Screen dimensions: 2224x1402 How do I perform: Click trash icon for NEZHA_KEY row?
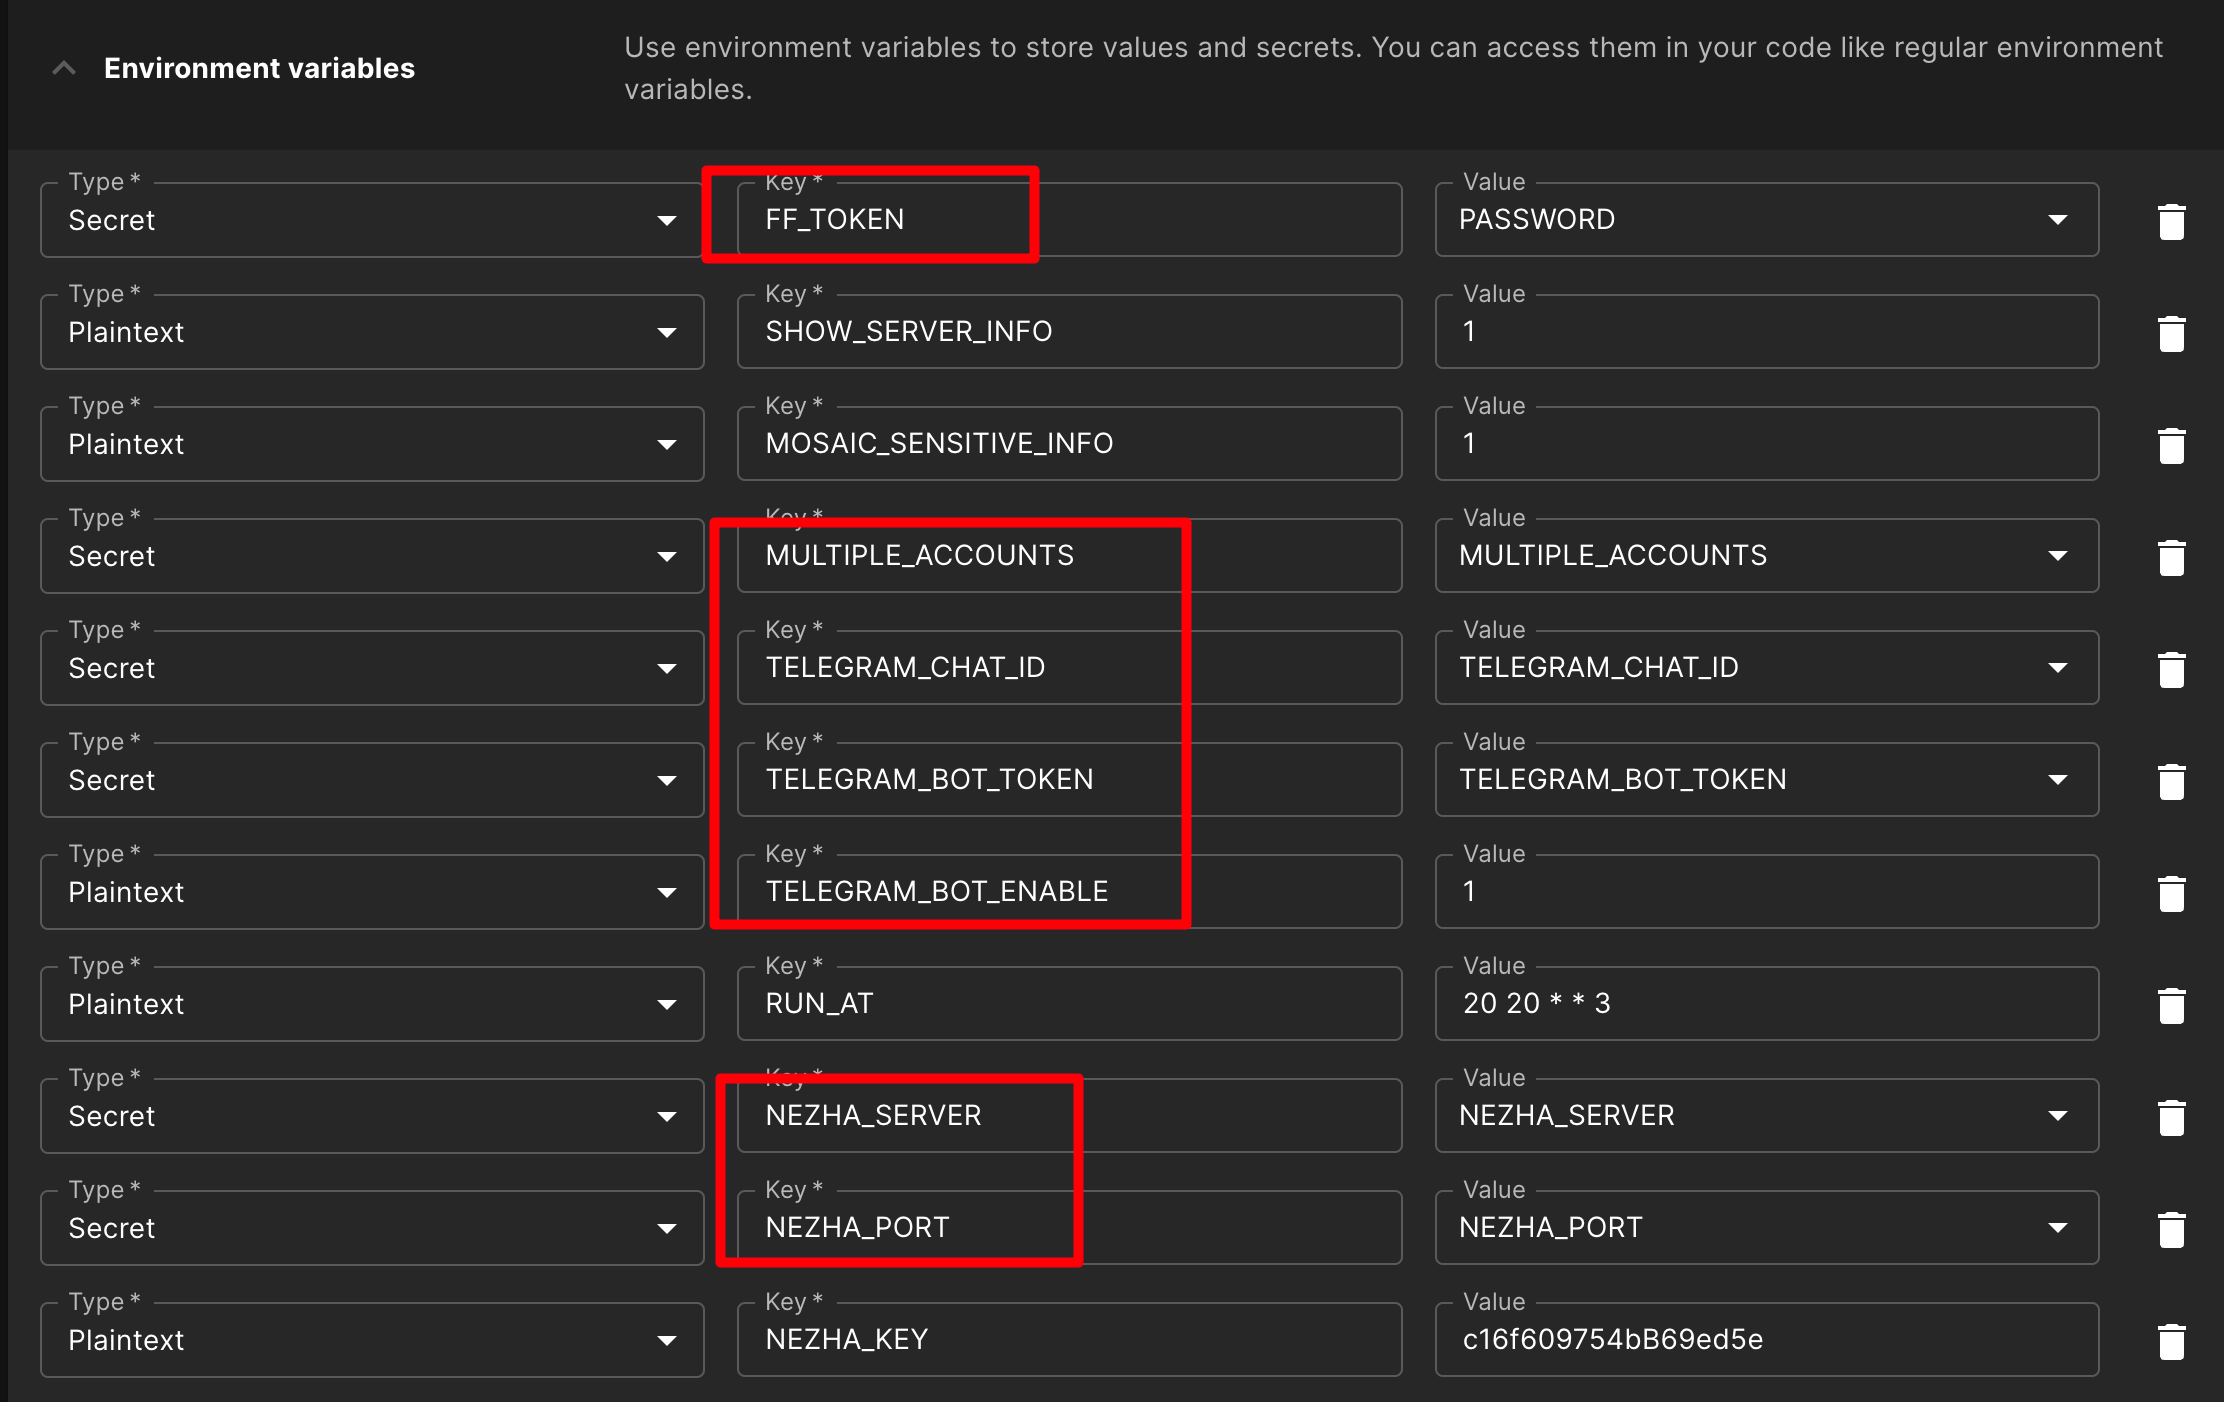tap(2171, 1341)
